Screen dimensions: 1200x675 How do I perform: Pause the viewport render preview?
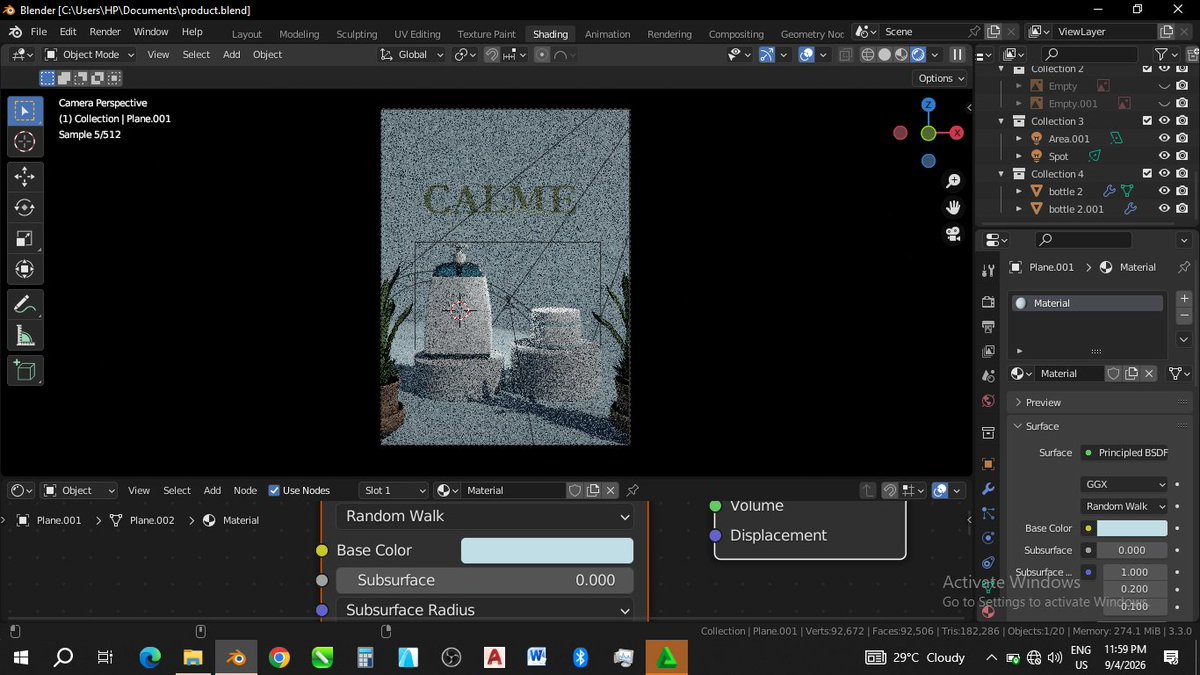coord(957,55)
